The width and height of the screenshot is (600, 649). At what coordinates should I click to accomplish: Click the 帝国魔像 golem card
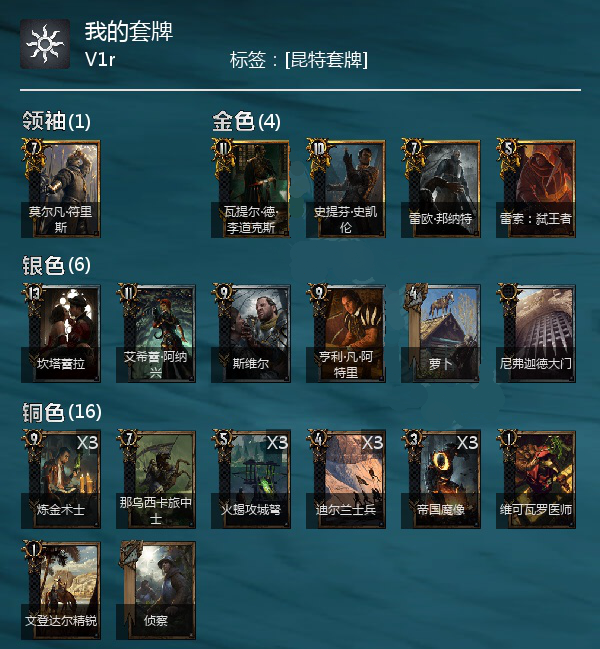coord(441,479)
